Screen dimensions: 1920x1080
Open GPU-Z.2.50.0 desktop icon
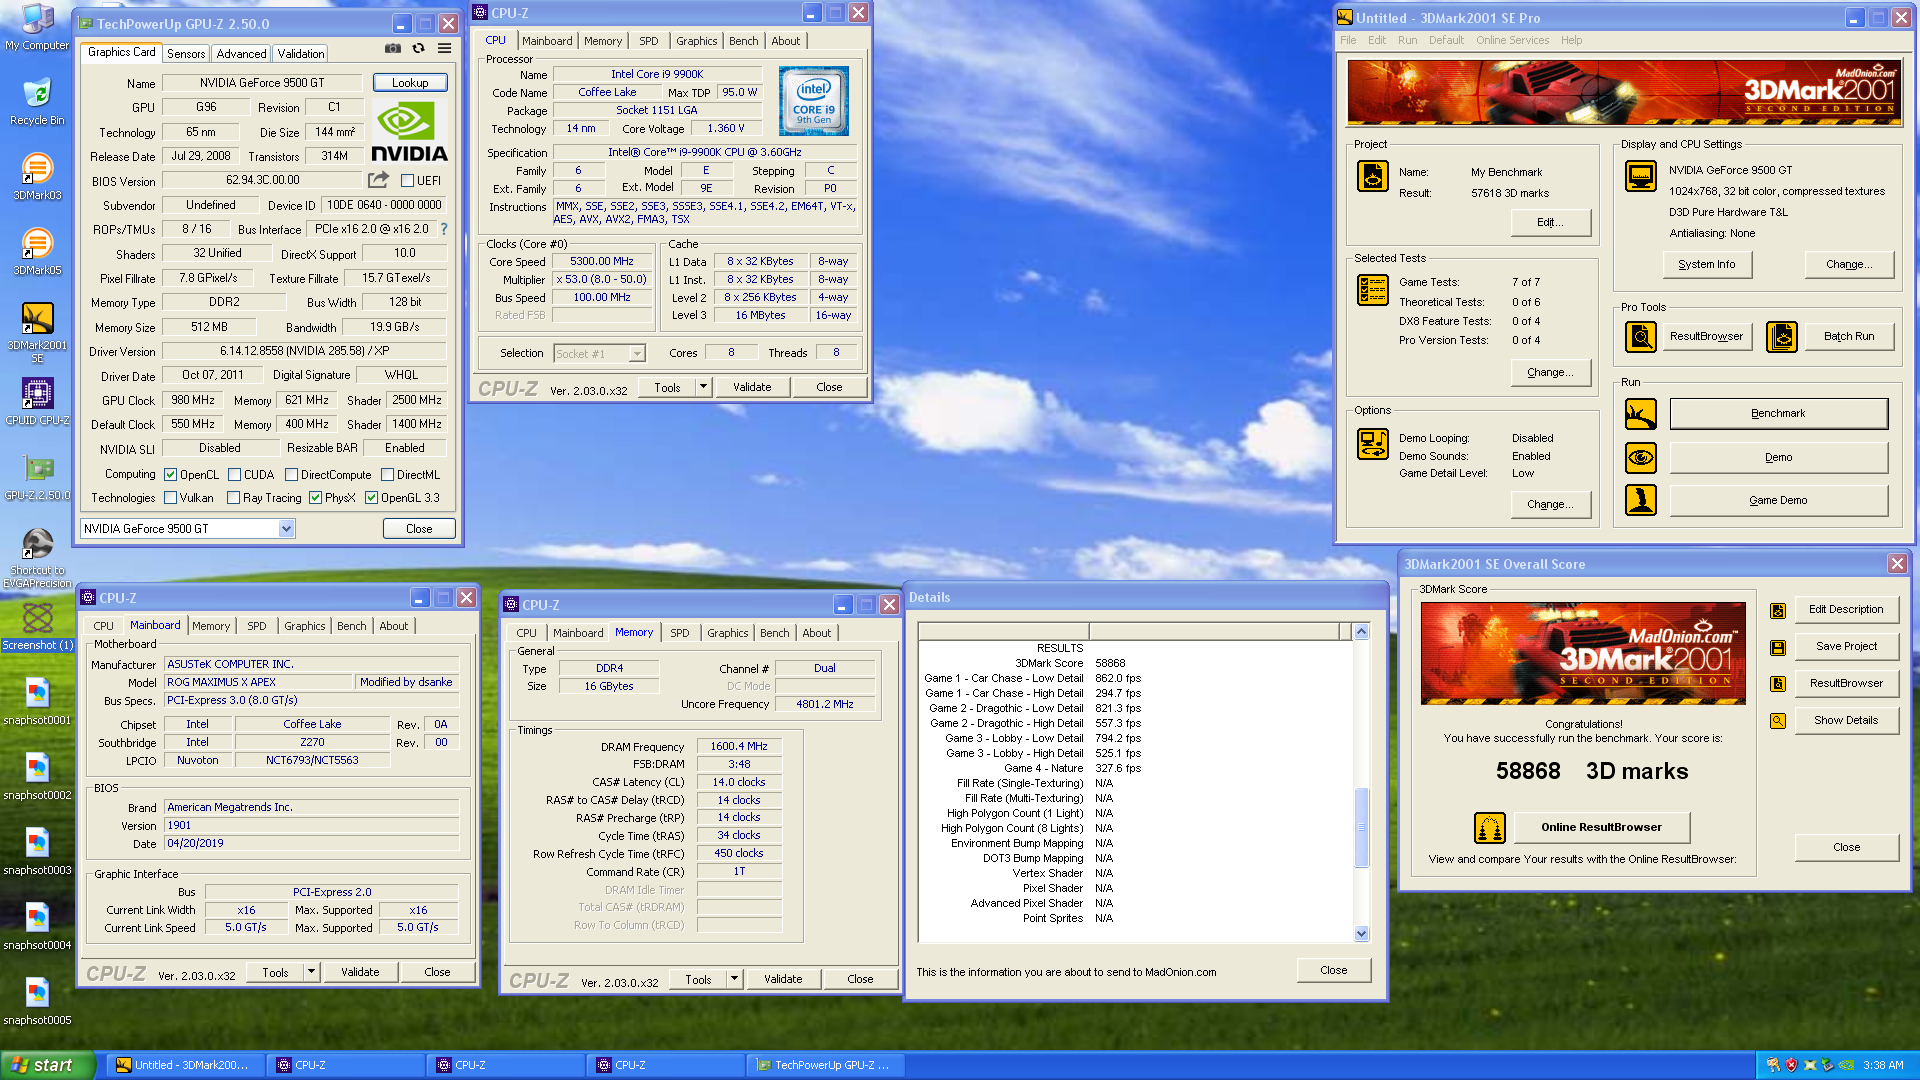point(37,476)
